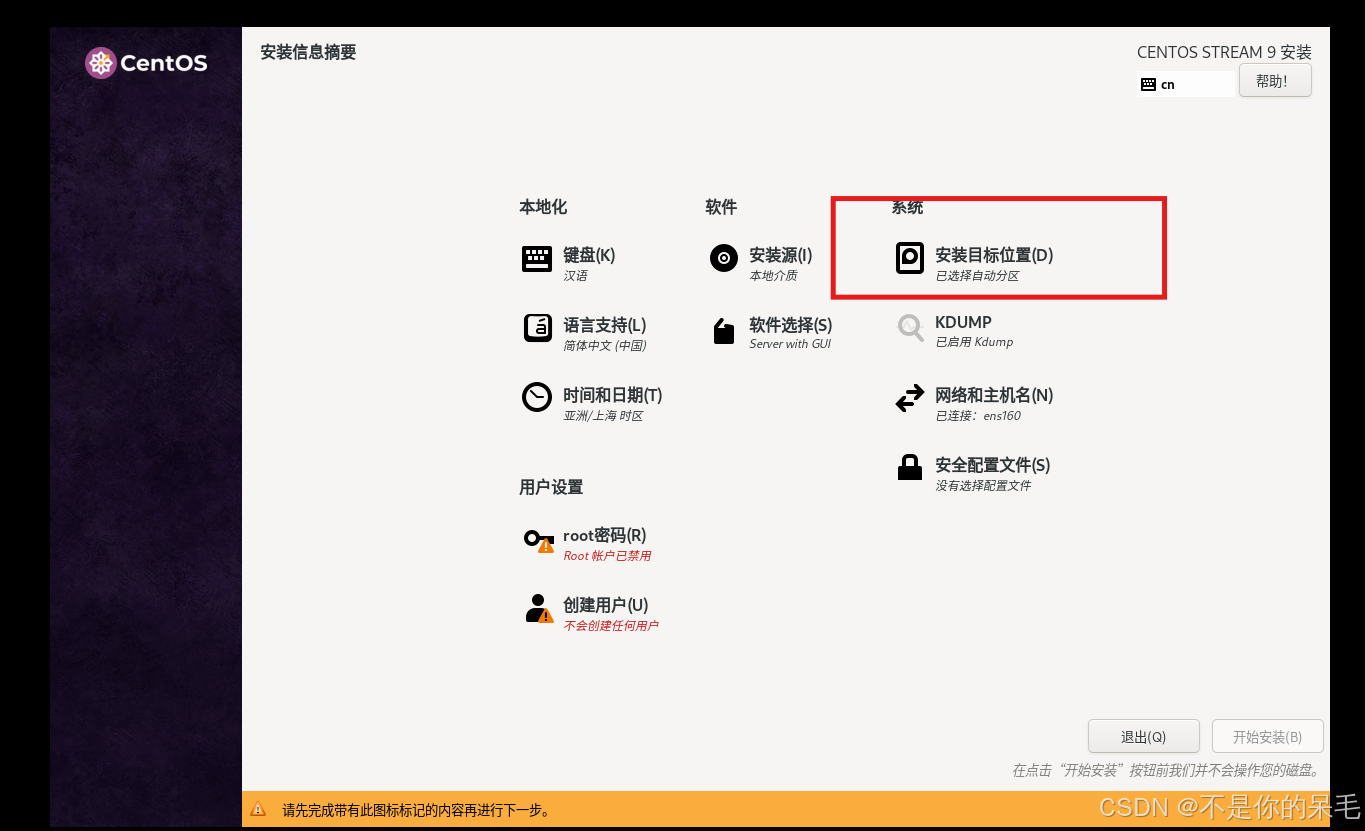Open 时间和日期(T) label
The width and height of the screenshot is (1365, 831).
click(613, 395)
